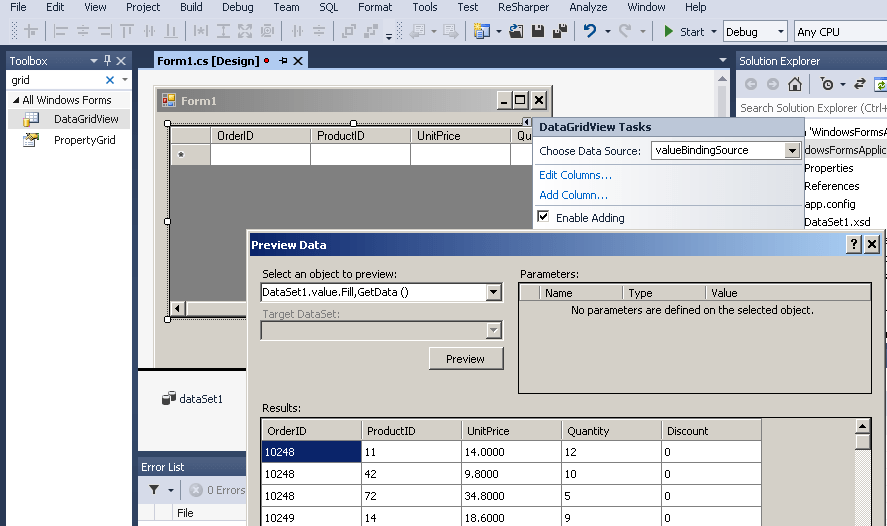Open the Toolbox window options dropdown arrow
Image resolution: width=887 pixels, height=526 pixels.
click(x=94, y=61)
